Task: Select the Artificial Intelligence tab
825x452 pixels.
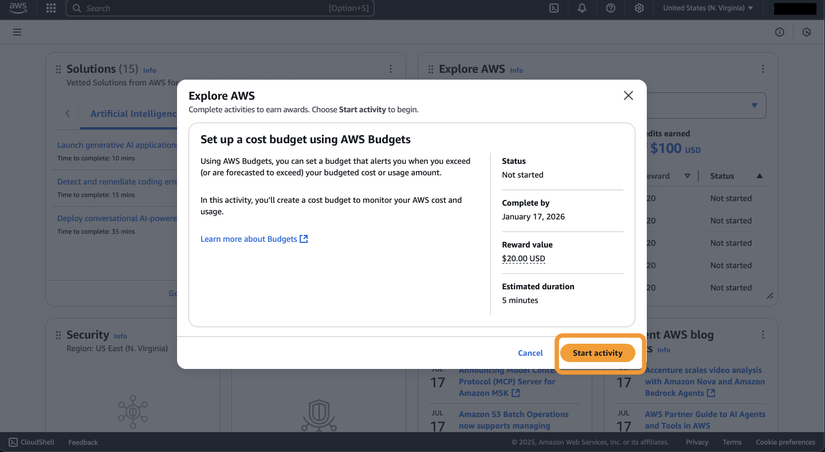Action: [133, 114]
